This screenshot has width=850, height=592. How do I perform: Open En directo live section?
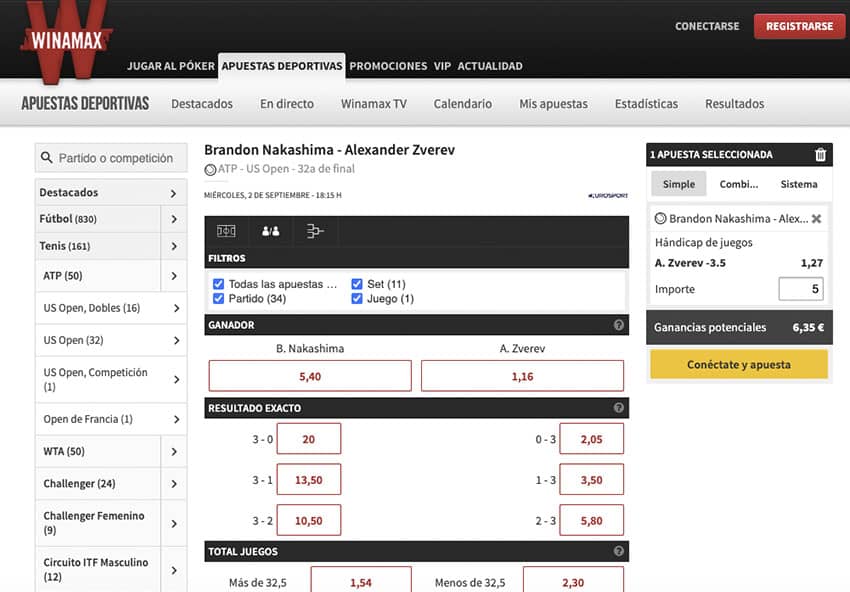[287, 104]
